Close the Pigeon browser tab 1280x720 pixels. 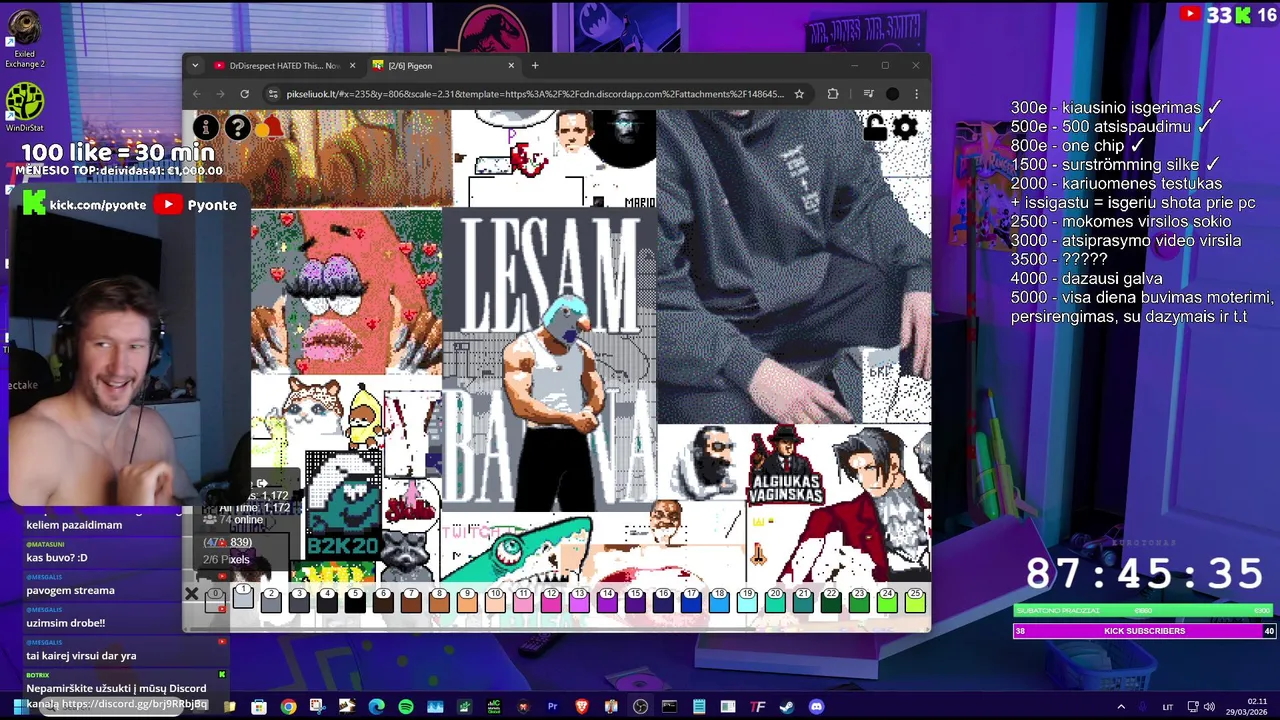pos(511,66)
